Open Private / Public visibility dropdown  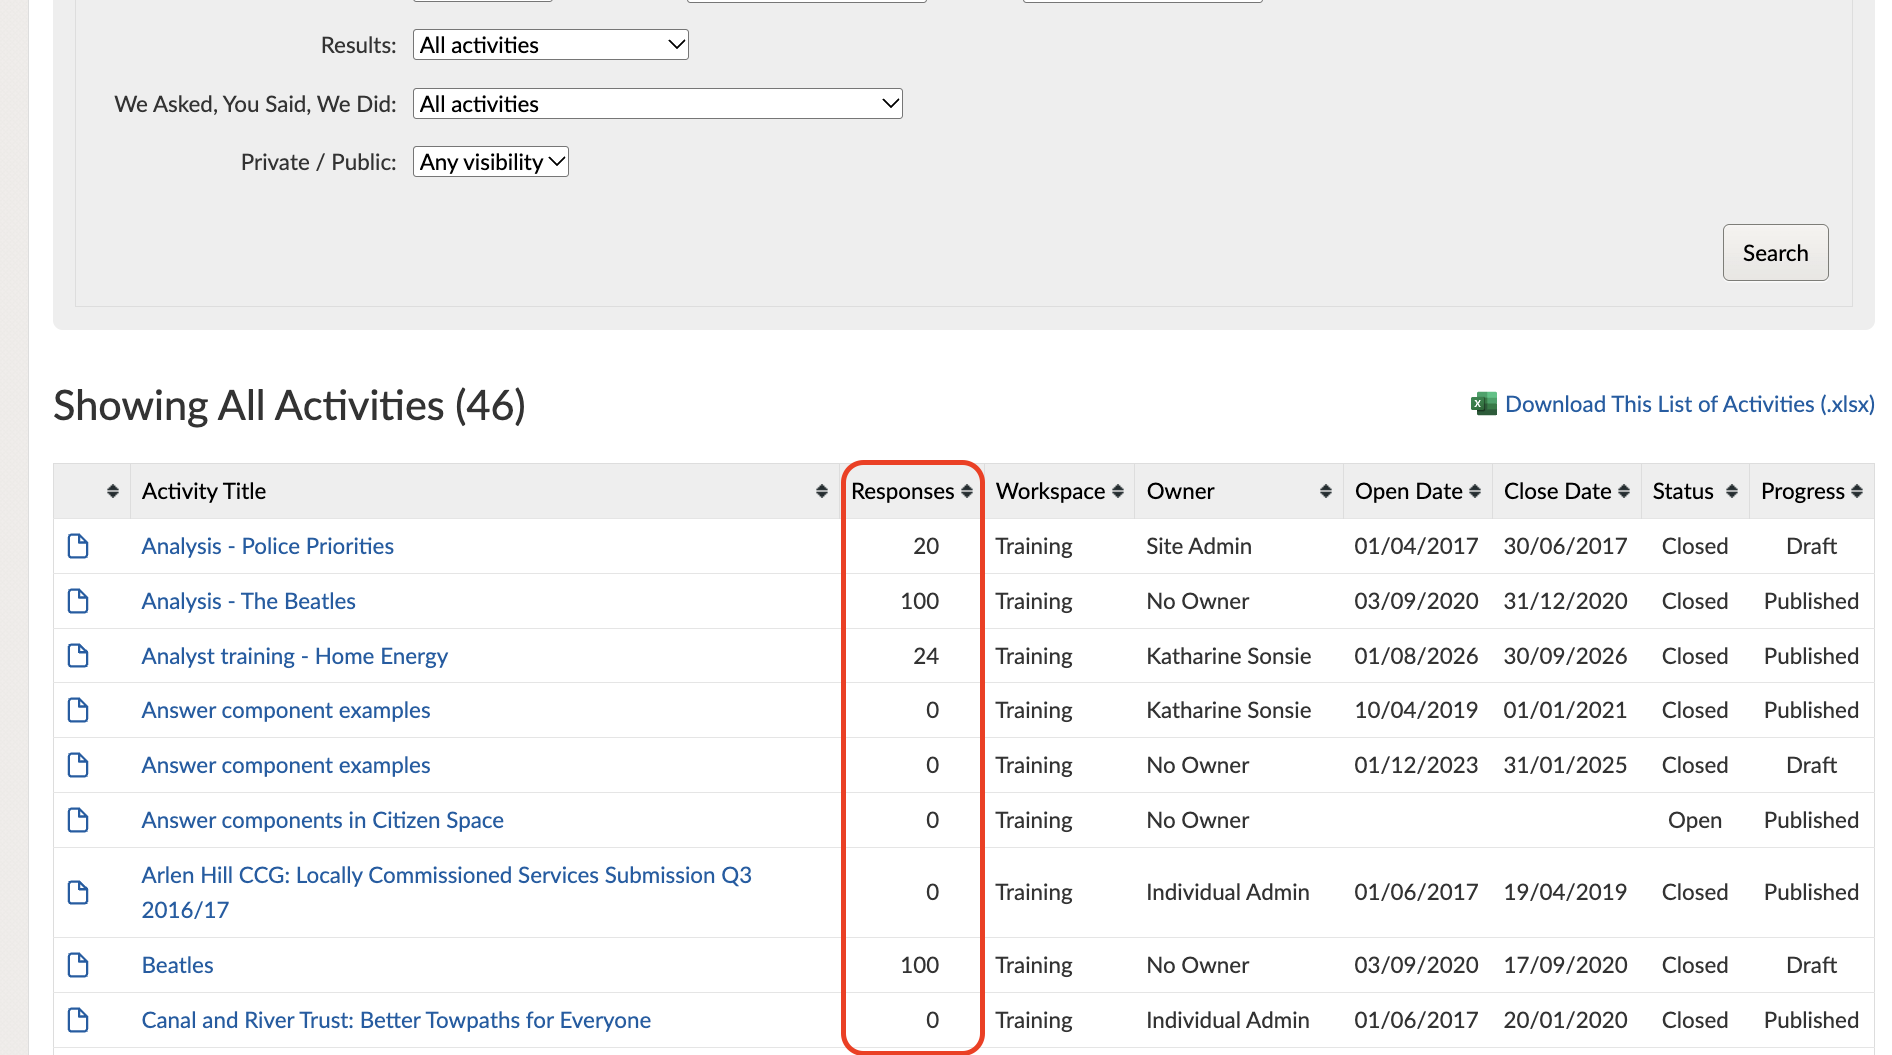(x=491, y=162)
